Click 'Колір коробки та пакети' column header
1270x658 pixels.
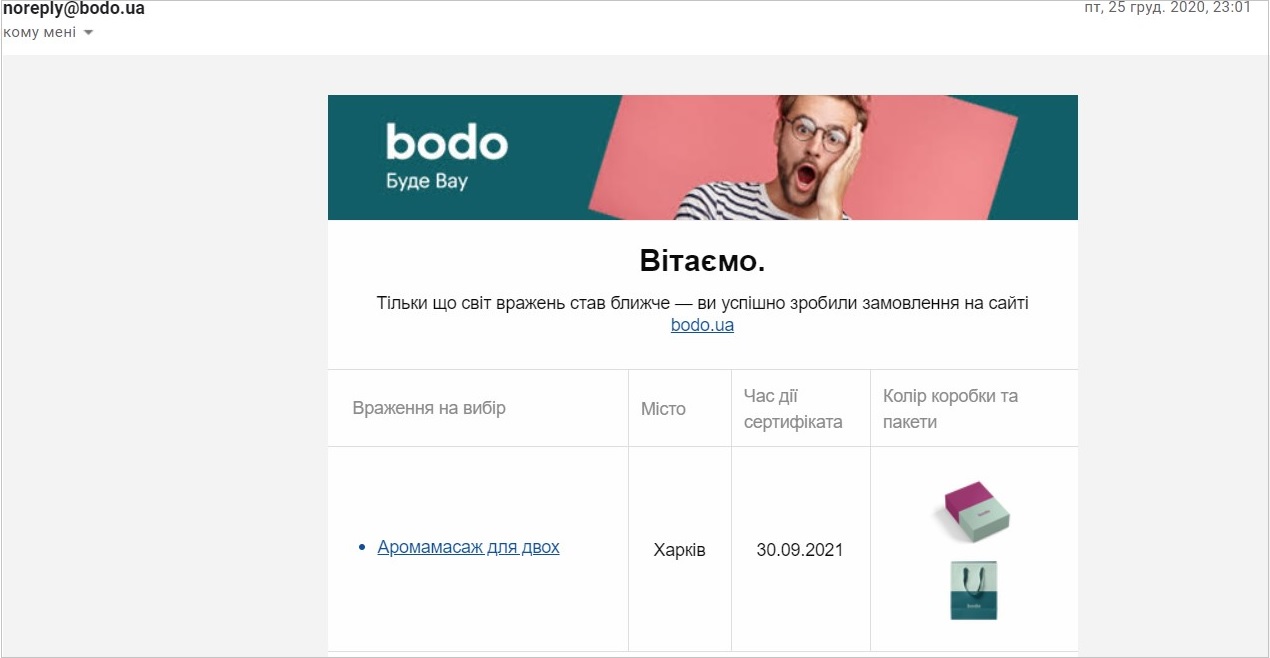(950, 408)
